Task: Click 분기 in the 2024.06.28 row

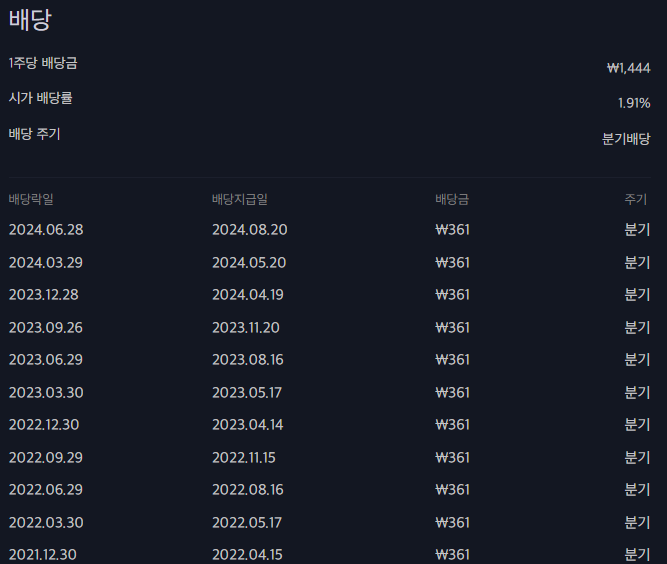Action: coord(637,230)
